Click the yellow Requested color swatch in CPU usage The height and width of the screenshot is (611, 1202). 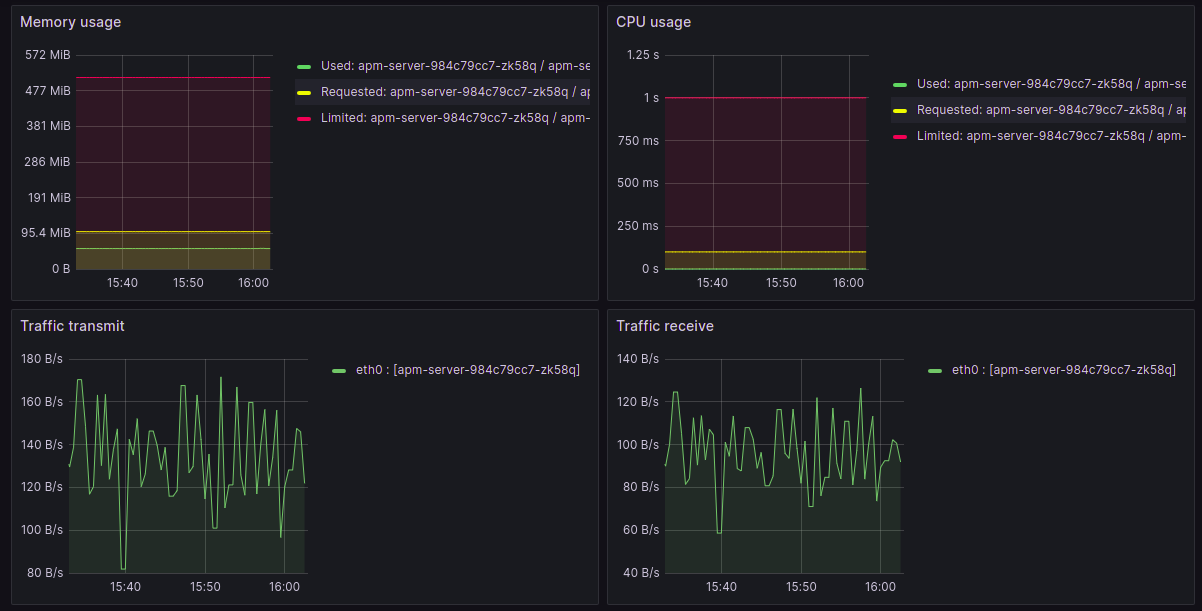(900, 111)
